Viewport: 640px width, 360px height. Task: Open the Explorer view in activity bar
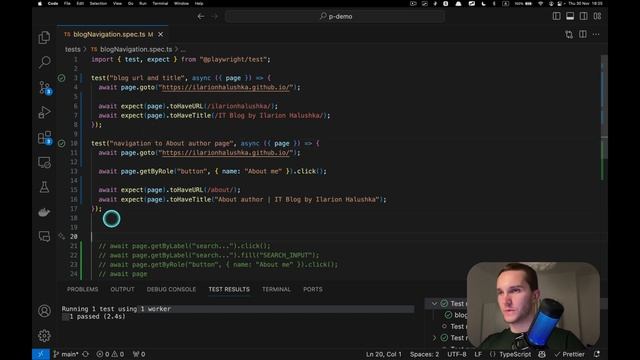tap(44, 38)
